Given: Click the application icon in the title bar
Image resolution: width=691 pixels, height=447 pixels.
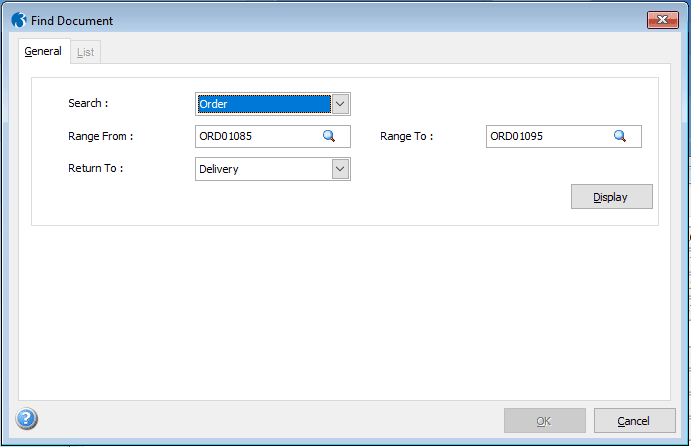Looking at the screenshot, I should pos(19,20).
